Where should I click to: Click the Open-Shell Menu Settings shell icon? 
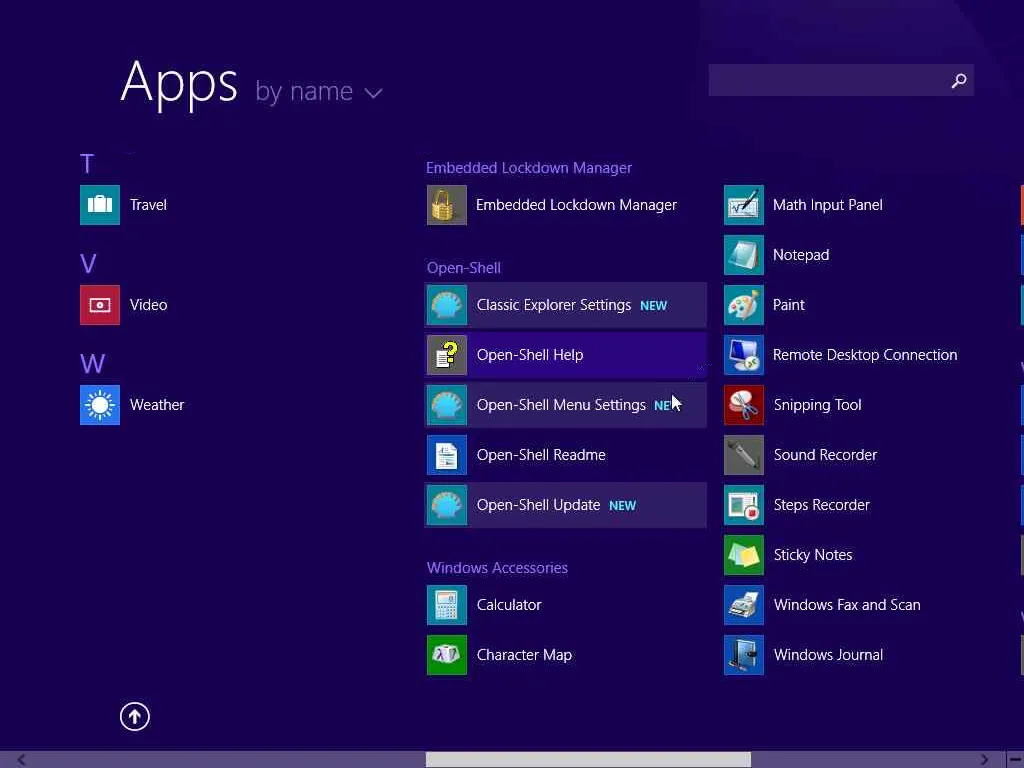(x=447, y=405)
